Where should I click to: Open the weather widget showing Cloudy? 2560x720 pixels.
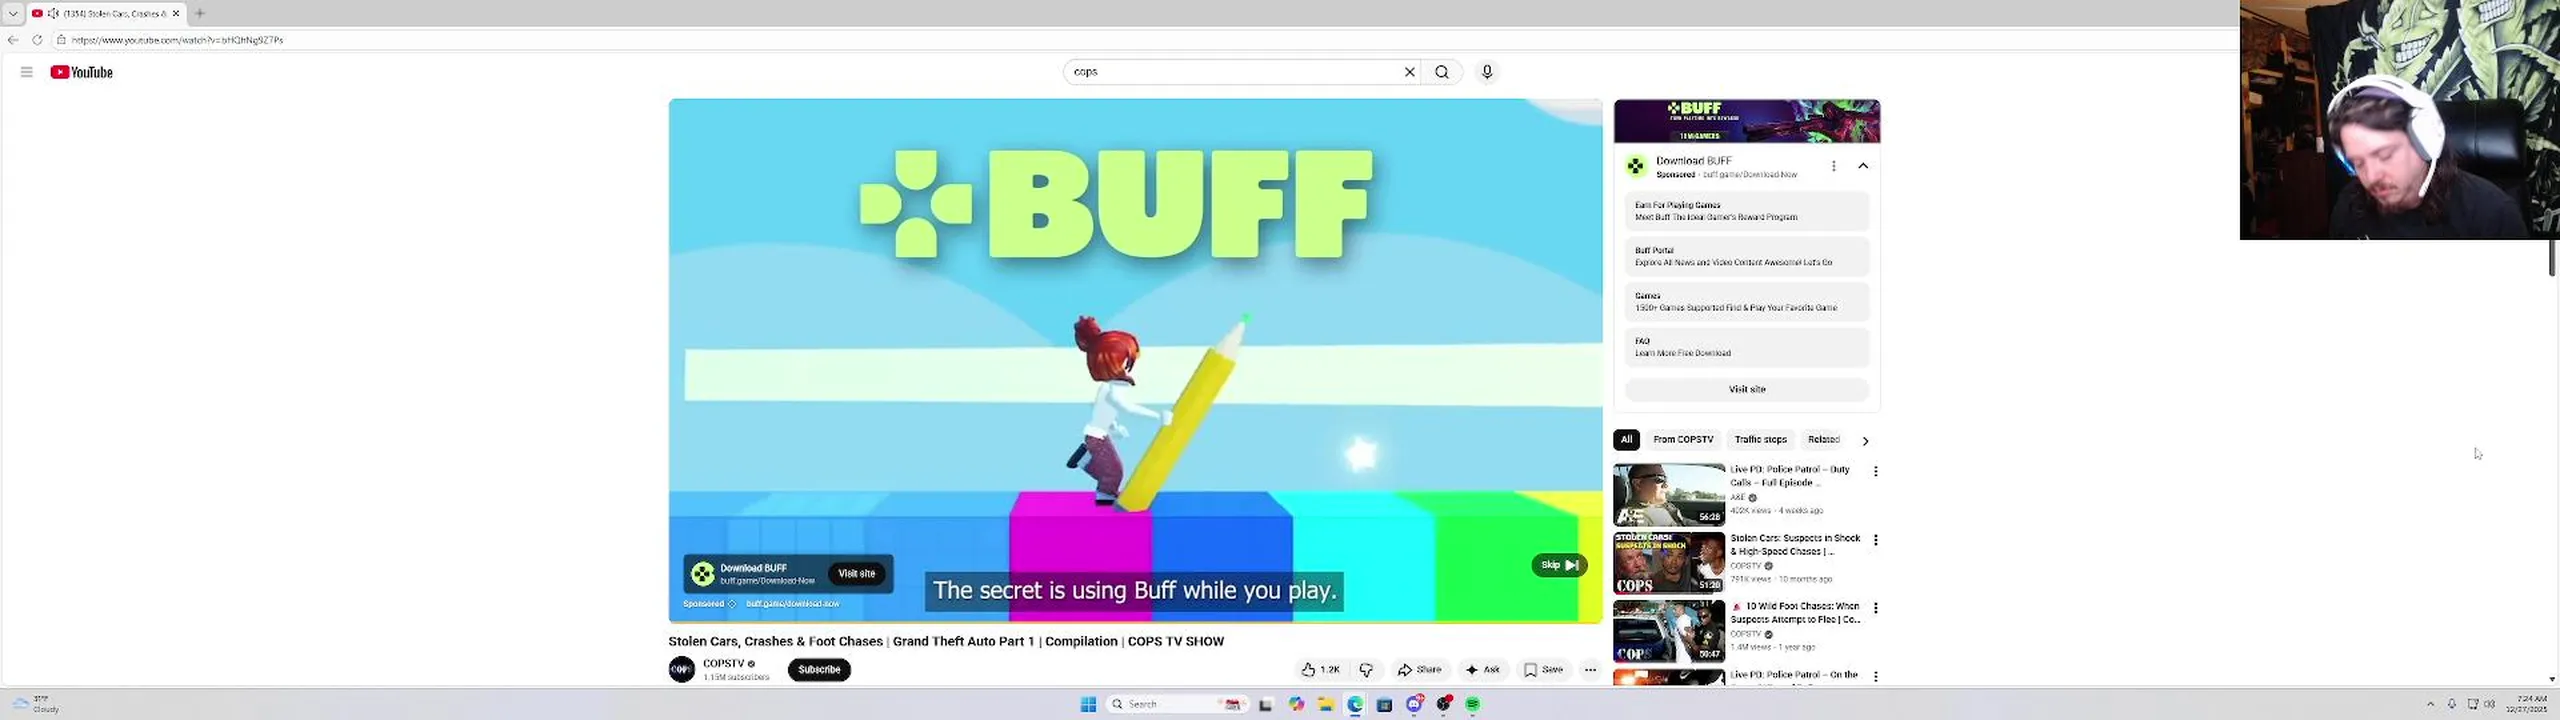[35, 705]
